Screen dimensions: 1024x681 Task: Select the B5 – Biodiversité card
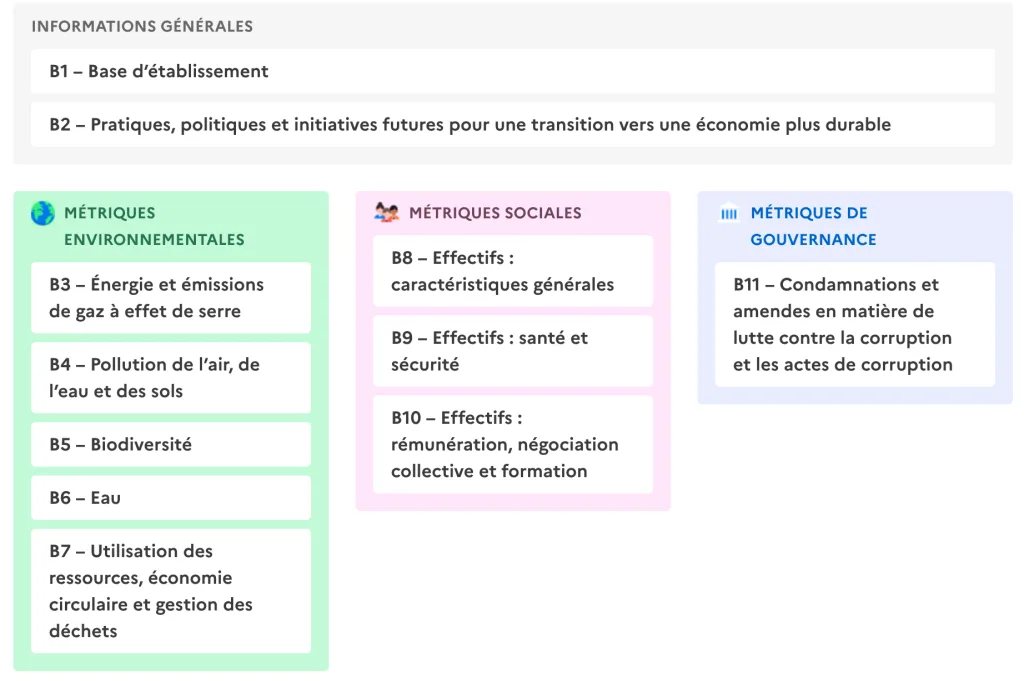point(171,445)
